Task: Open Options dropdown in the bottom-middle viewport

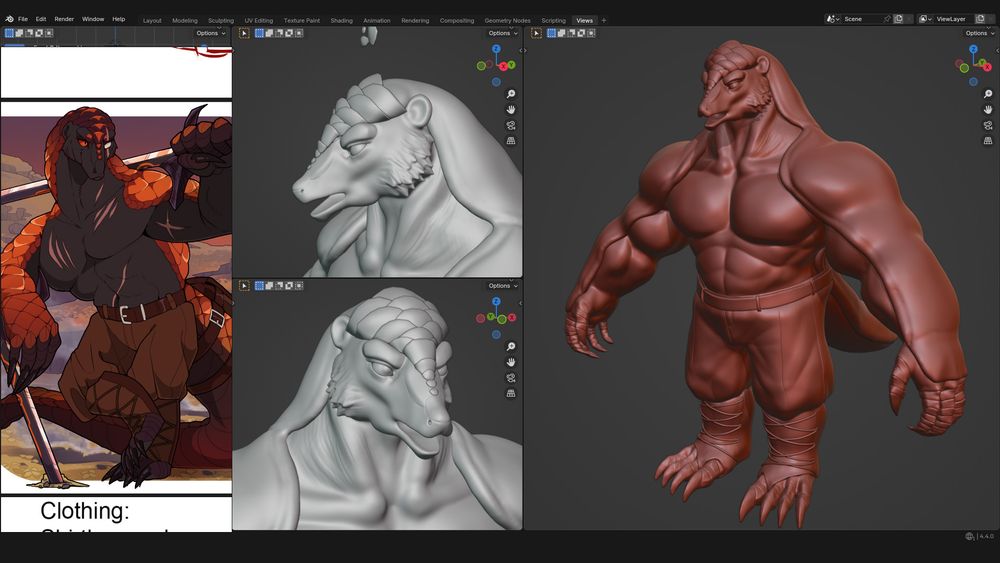Action: (x=503, y=286)
